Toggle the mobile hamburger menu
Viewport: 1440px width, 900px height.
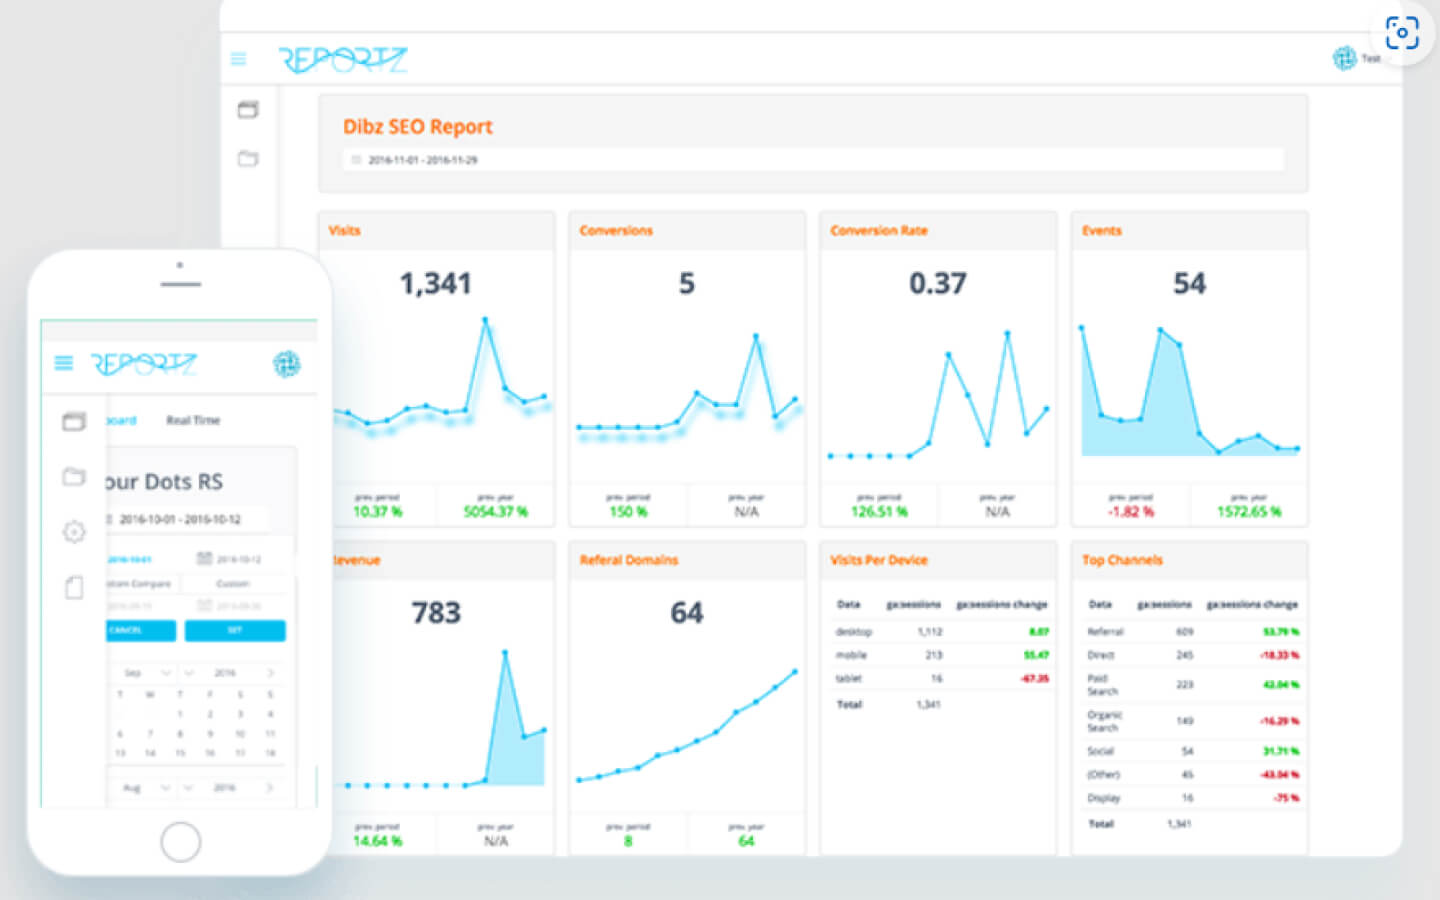63,363
